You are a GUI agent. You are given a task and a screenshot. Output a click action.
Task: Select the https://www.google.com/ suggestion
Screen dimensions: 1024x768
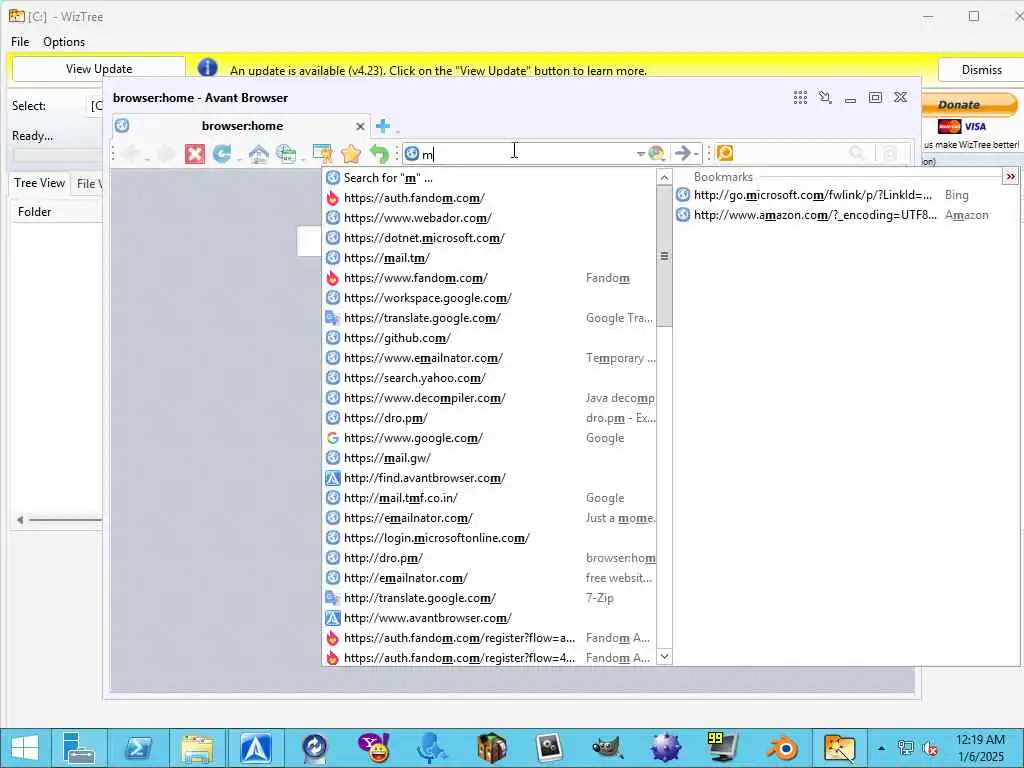pyautogui.click(x=490, y=438)
